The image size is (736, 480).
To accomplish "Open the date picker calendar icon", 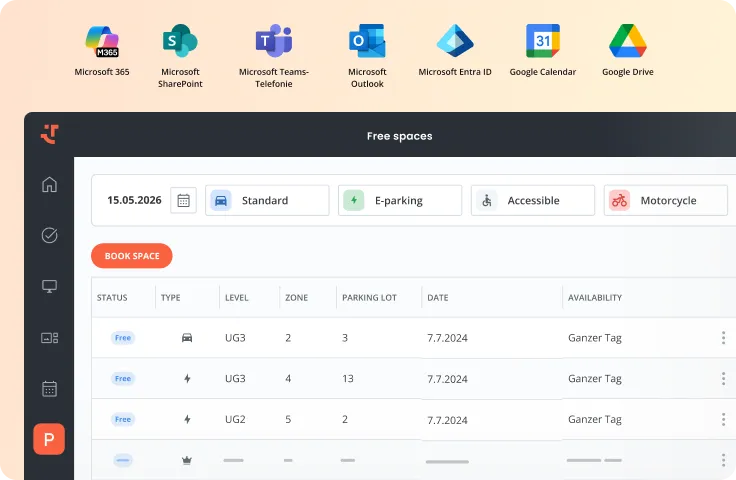I will point(183,200).
